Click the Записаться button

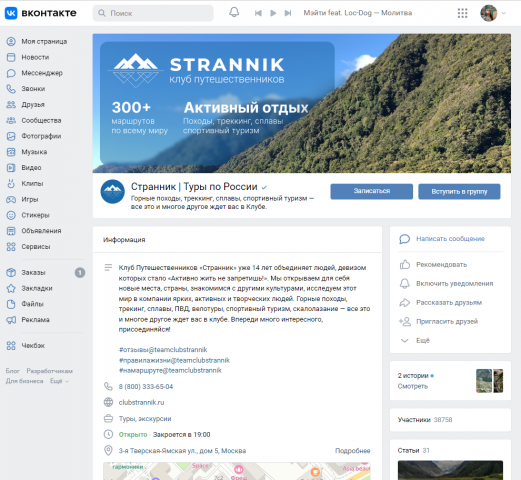click(372, 191)
